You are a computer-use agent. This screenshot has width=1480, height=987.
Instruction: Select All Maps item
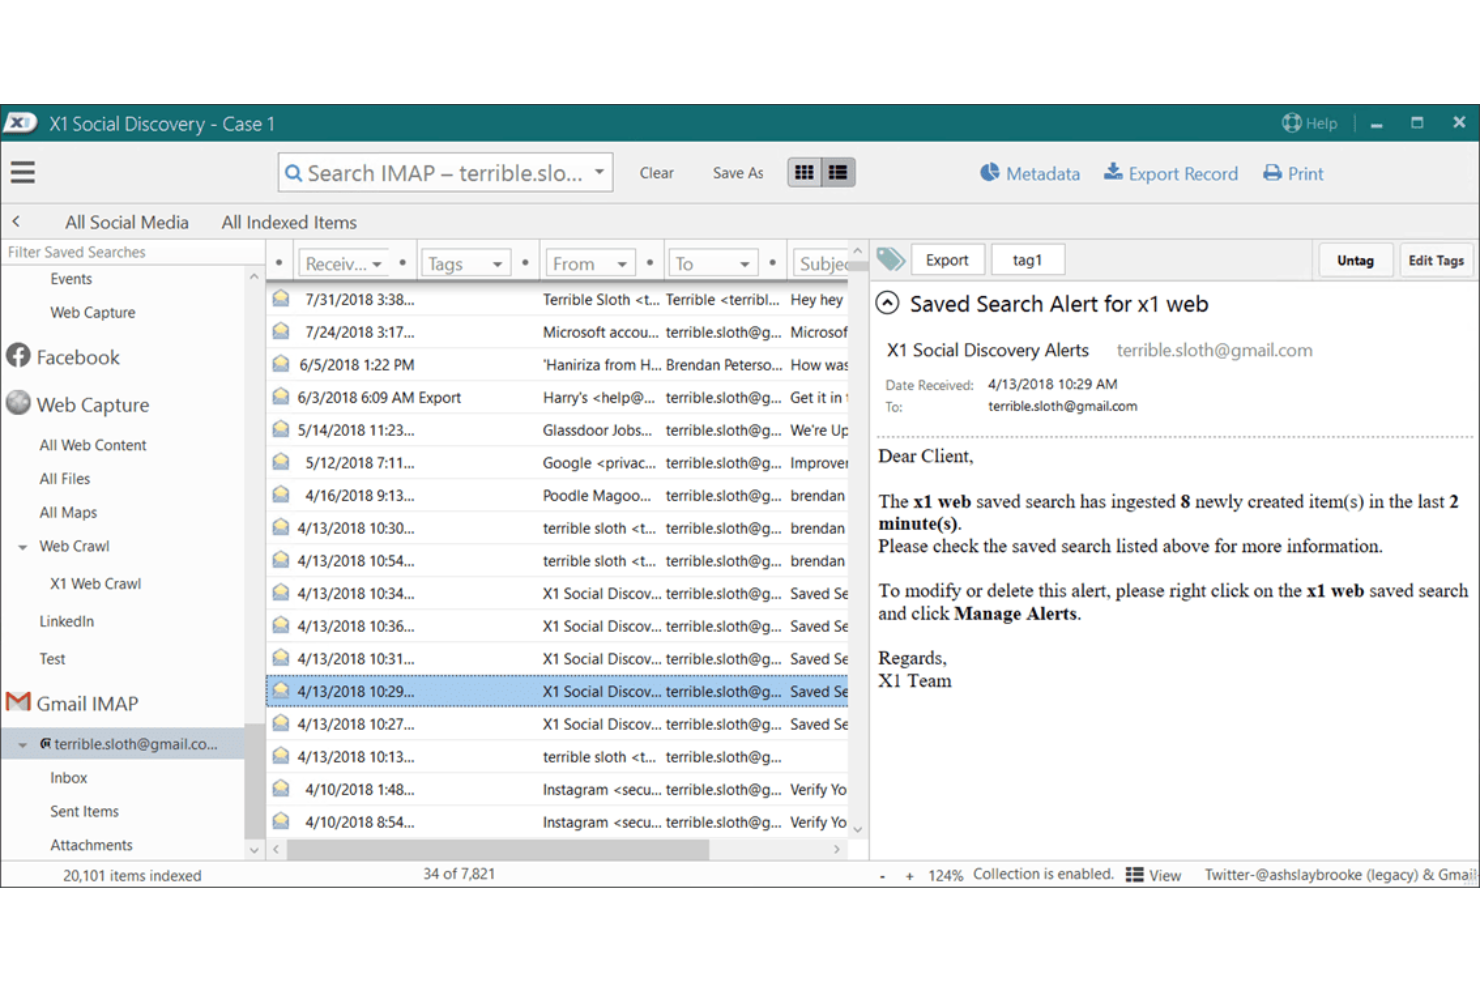coord(68,512)
